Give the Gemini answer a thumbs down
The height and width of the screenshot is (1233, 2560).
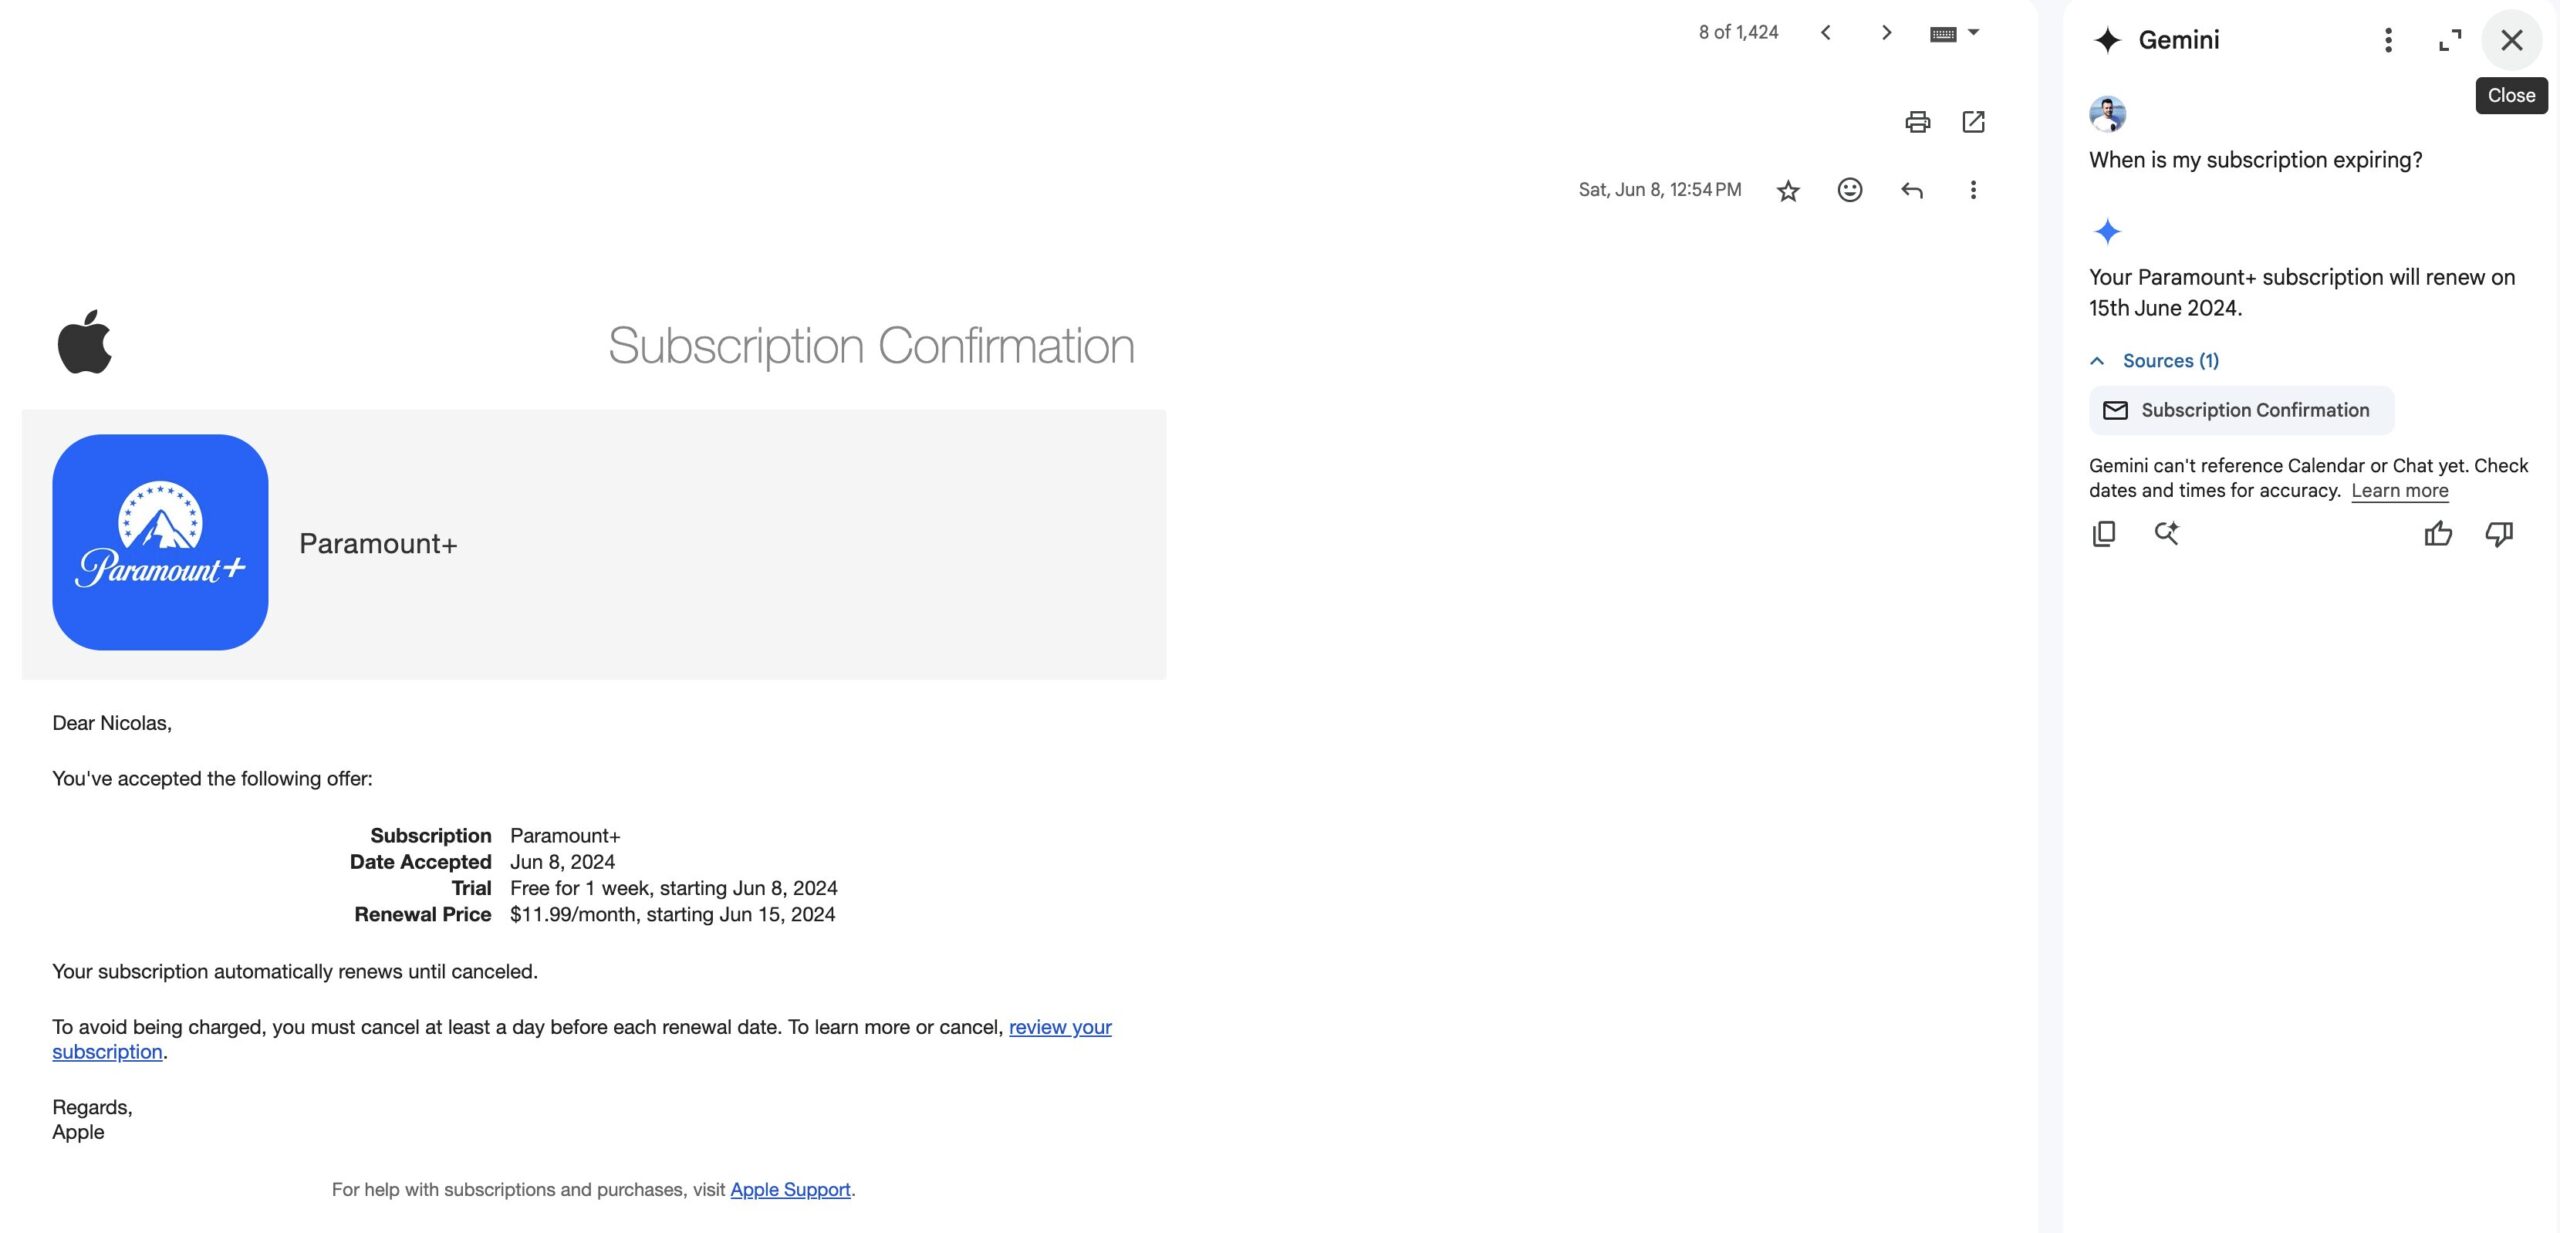tap(2499, 534)
